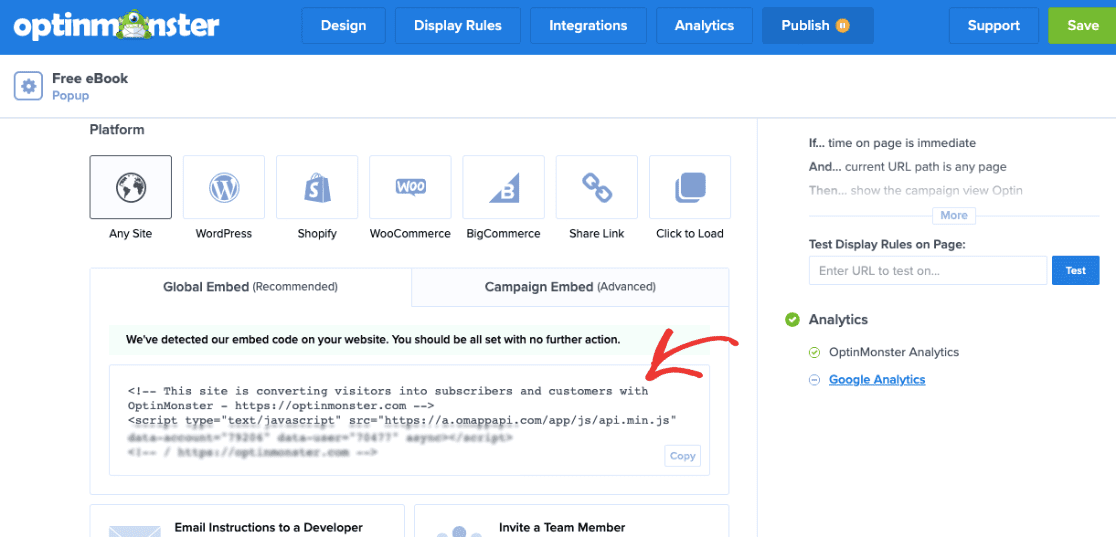This screenshot has height=537, width=1116.
Task: Click the Free eBook campaign title
Action: click(x=90, y=78)
